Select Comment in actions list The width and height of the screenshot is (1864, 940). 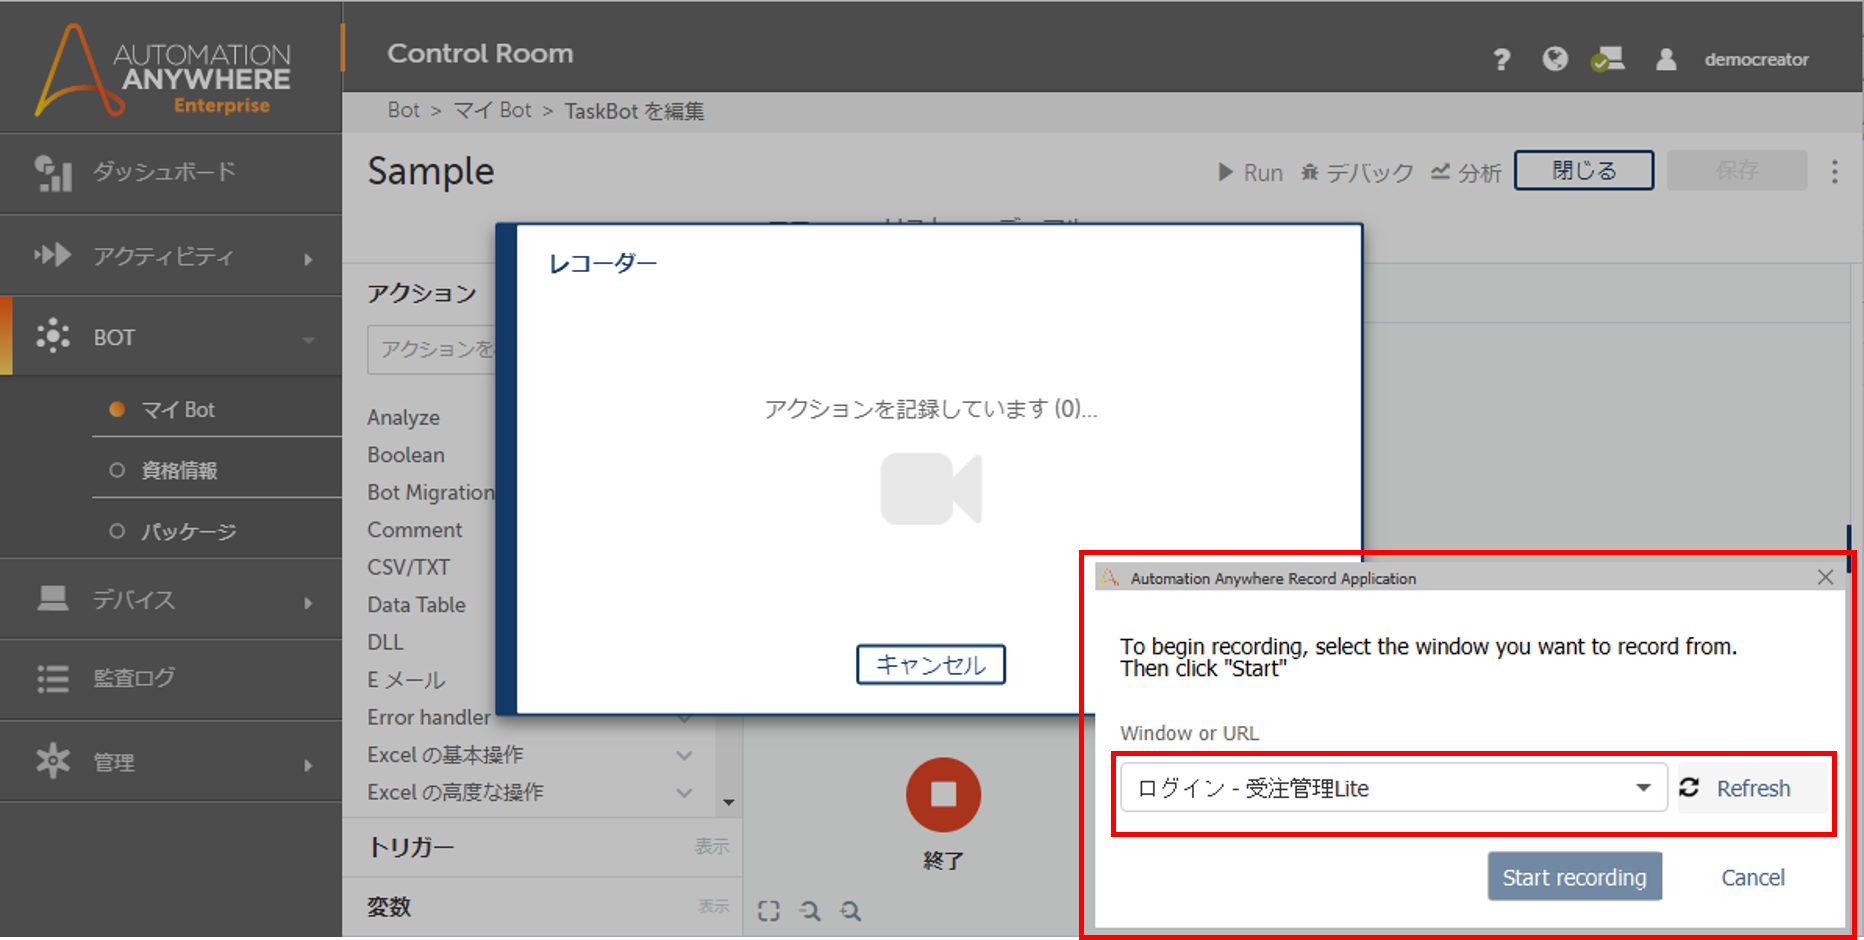pos(414,530)
